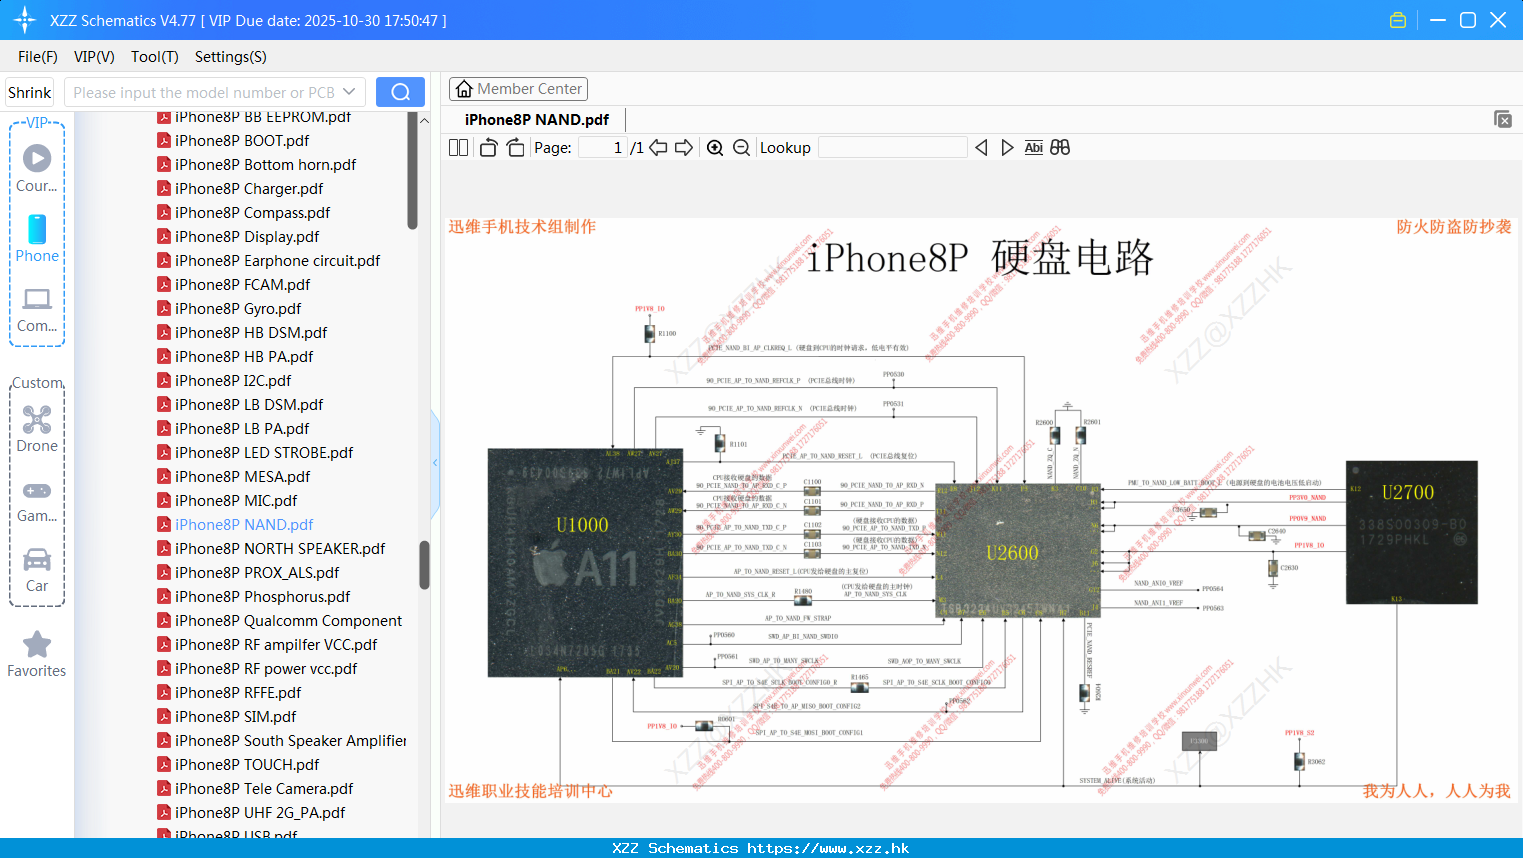Click the file list vertical scrollbar thumb
Viewport: 1523px width, 858px height.
424,565
